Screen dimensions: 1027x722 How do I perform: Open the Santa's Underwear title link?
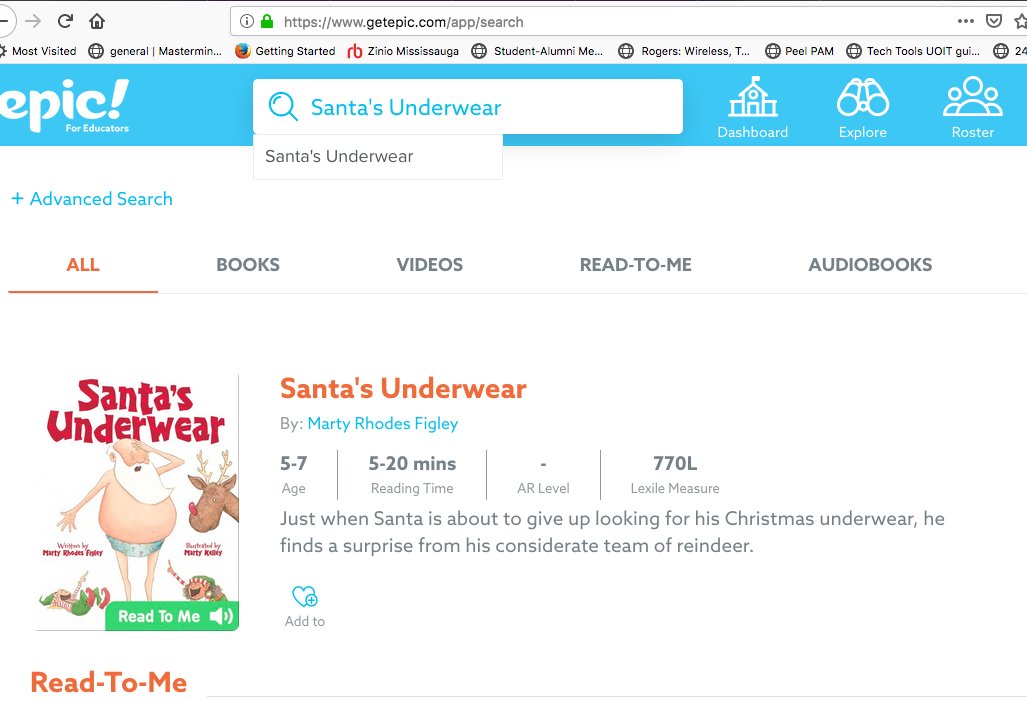tap(403, 389)
